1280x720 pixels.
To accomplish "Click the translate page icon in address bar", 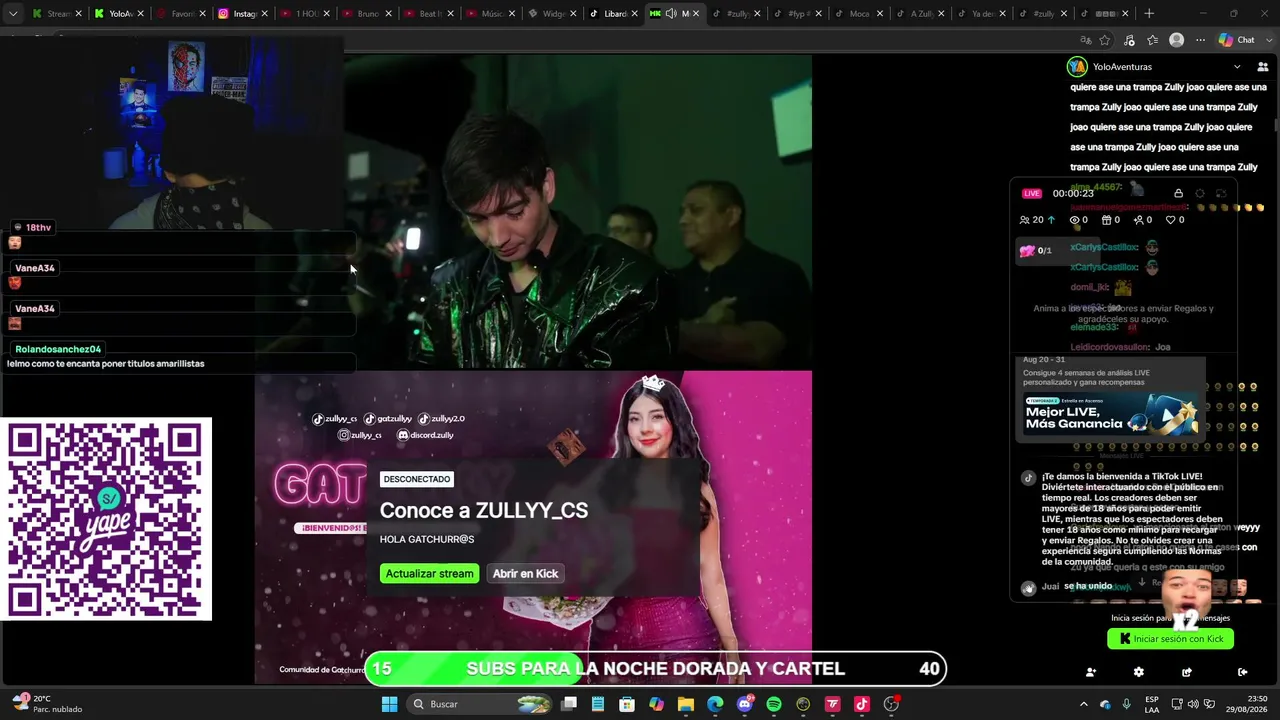I will (x=1086, y=40).
